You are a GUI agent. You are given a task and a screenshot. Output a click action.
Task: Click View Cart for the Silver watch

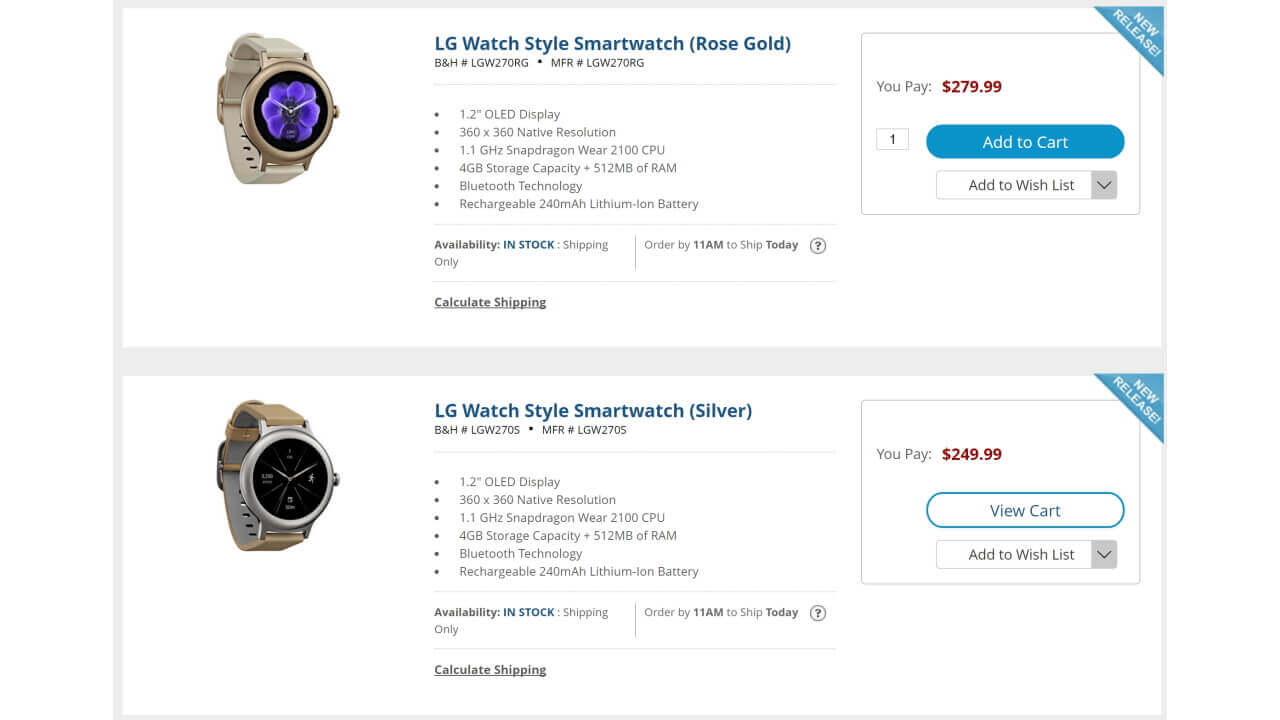(1025, 509)
